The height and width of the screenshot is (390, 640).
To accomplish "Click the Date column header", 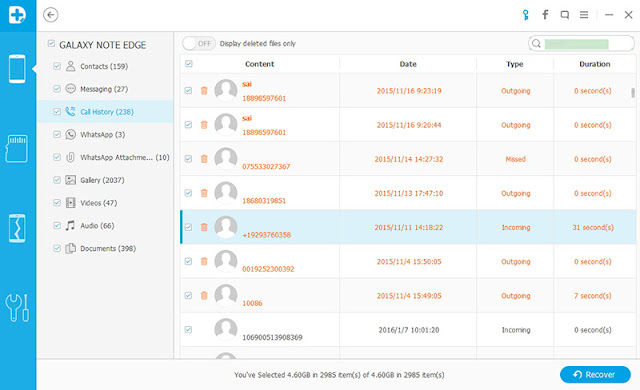I will click(408, 64).
